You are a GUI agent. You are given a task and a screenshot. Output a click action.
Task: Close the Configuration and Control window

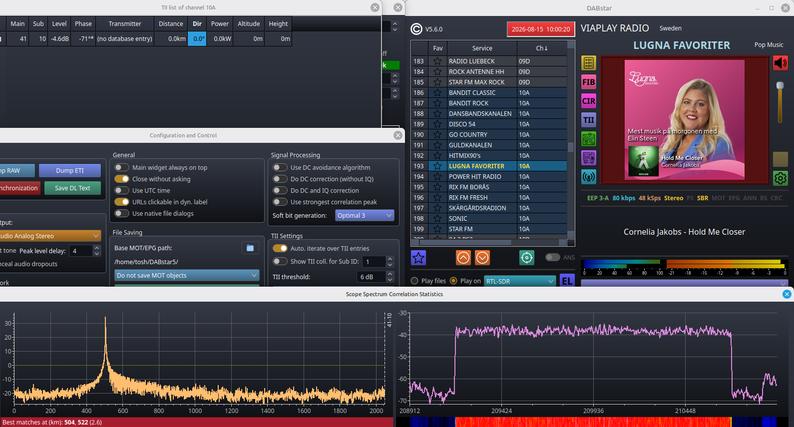click(398, 135)
